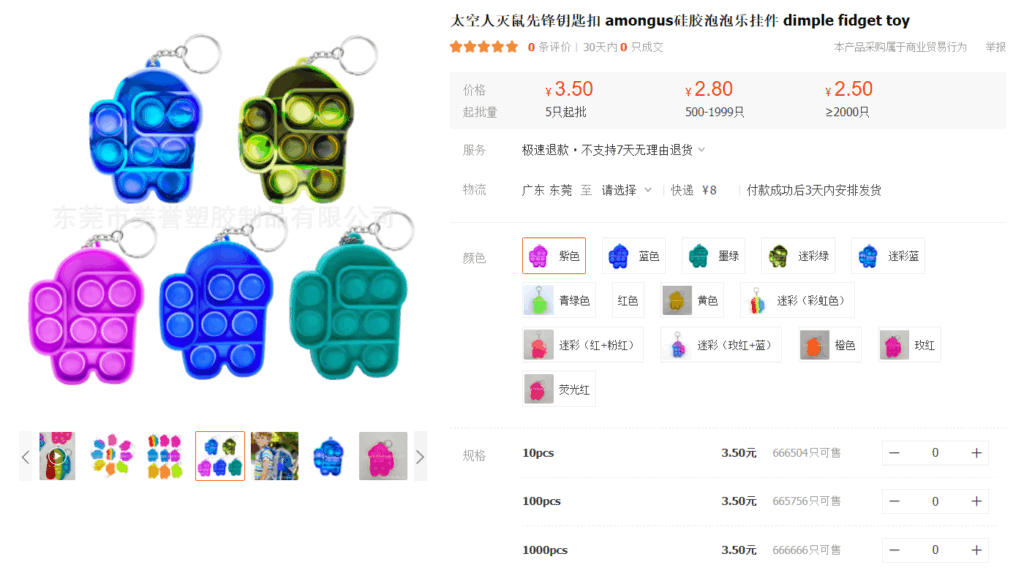The image size is (1024, 581).
Task: Decrease quantity for 10pcs option
Action: [895, 453]
